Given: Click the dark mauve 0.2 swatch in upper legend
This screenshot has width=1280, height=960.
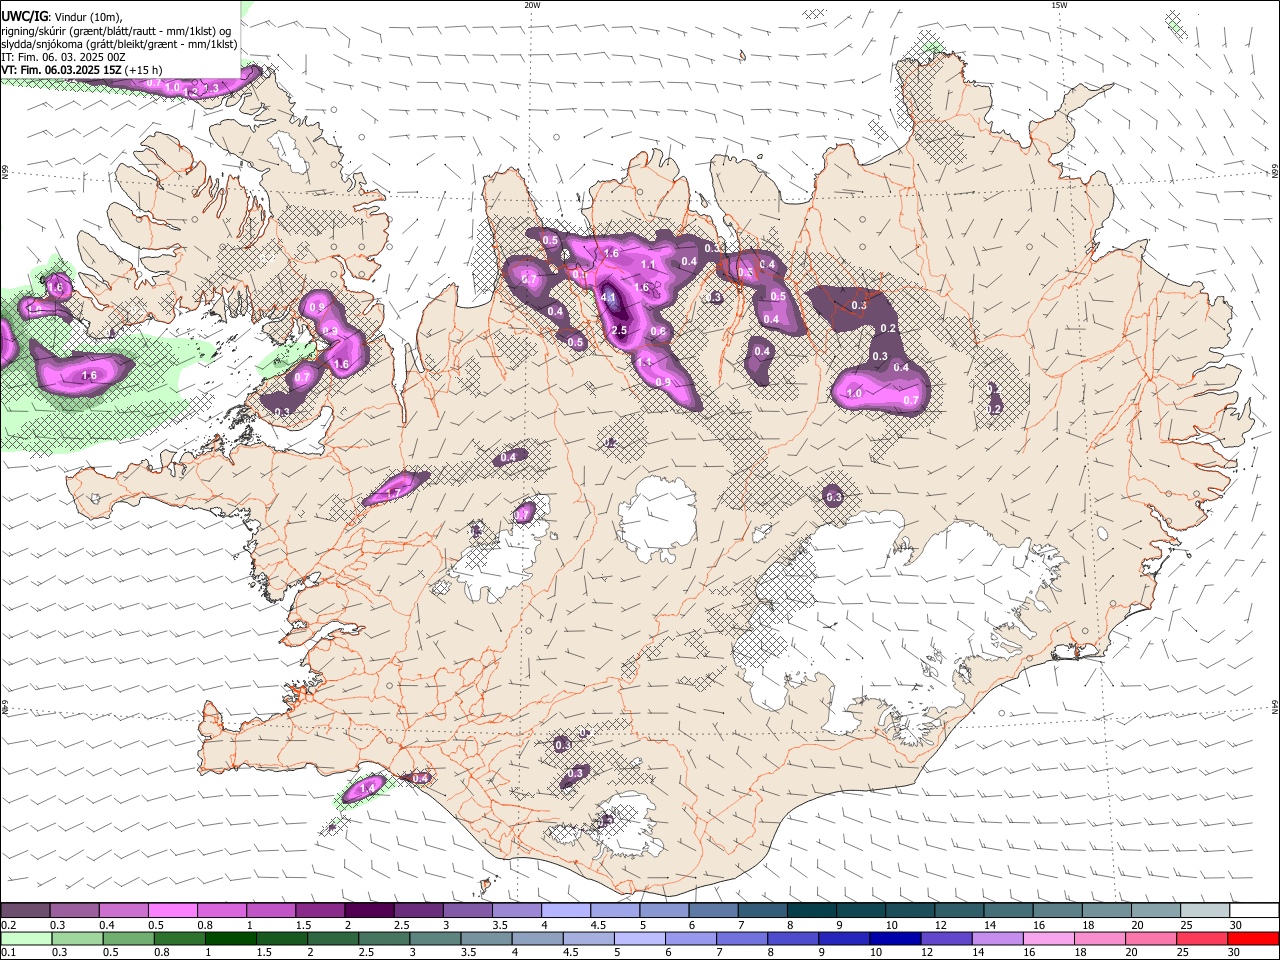Looking at the screenshot, I should 25,911.
